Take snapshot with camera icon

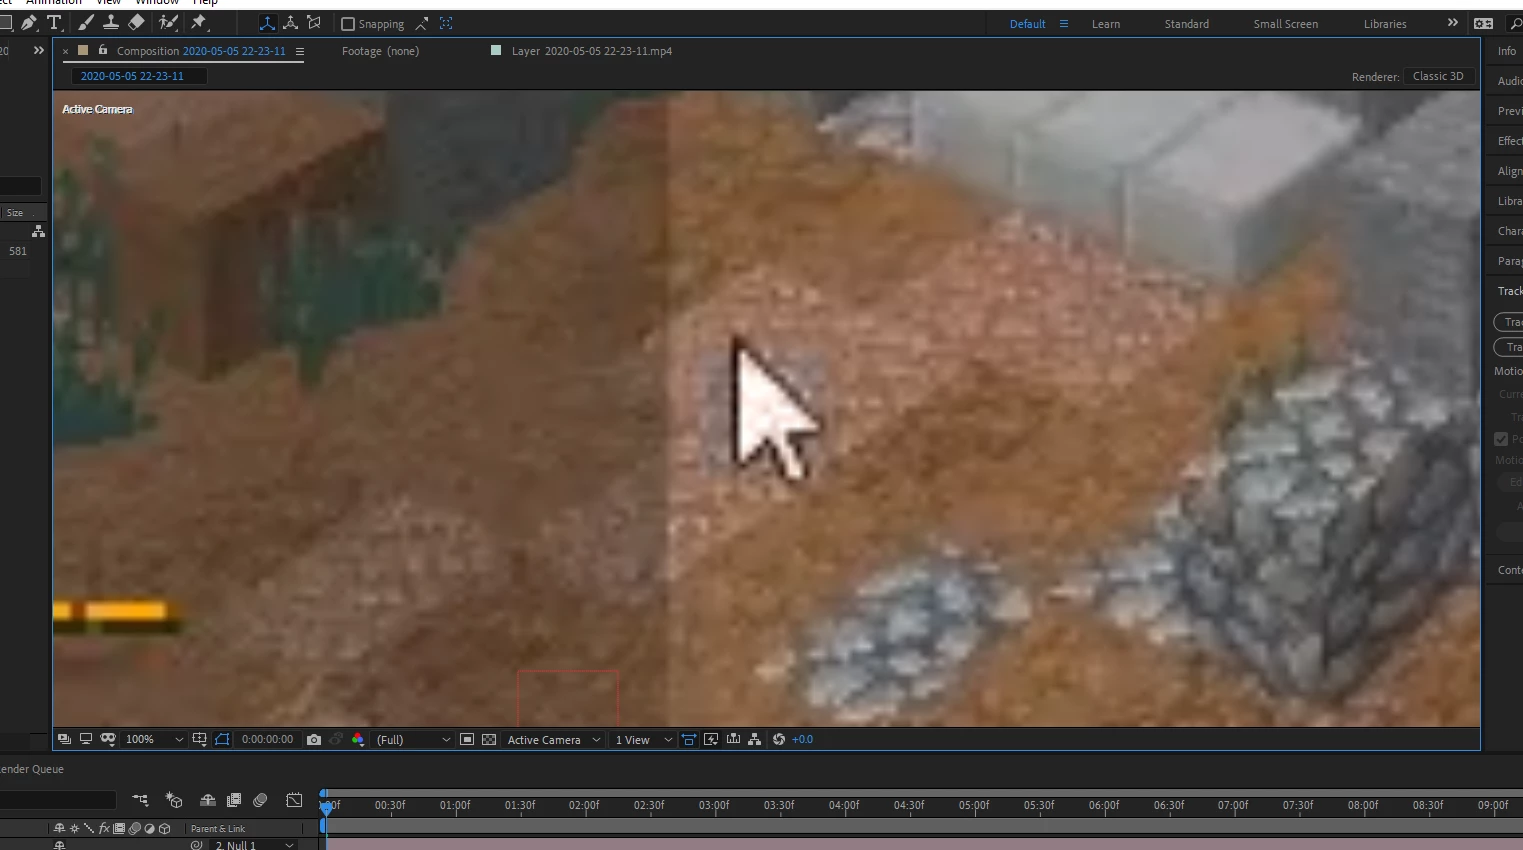[x=314, y=739]
